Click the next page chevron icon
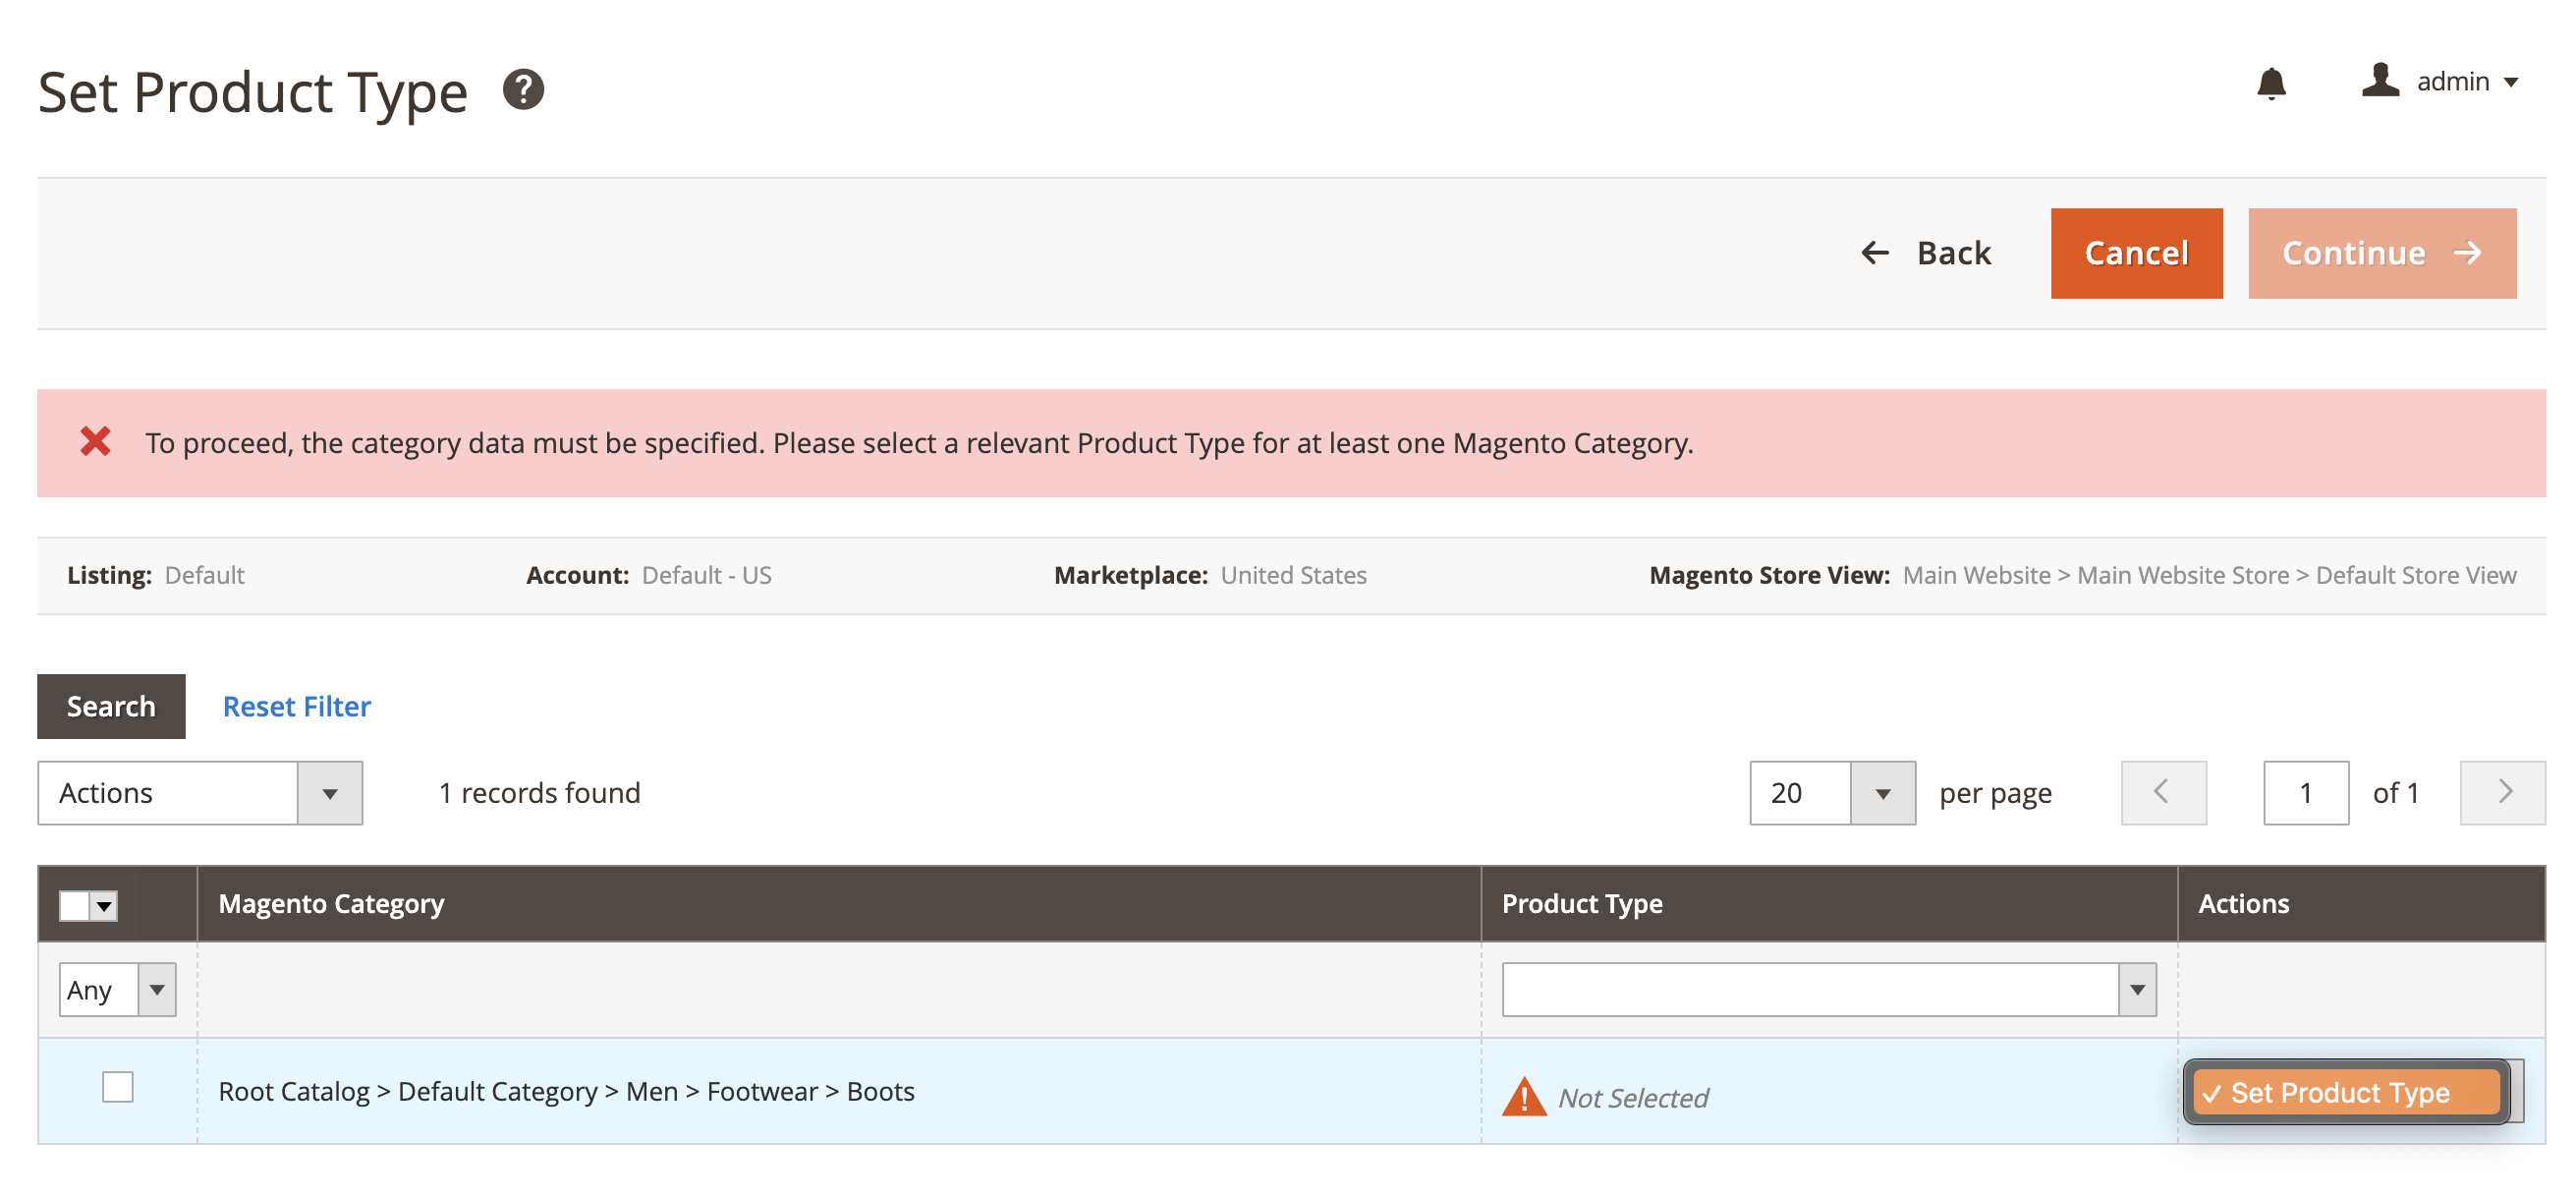 point(2502,793)
